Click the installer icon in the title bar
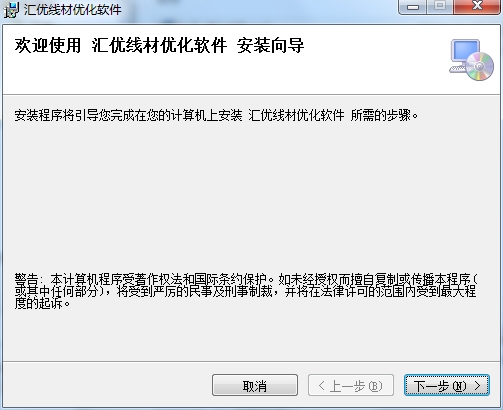The width and height of the screenshot is (503, 410). [x=11, y=9]
